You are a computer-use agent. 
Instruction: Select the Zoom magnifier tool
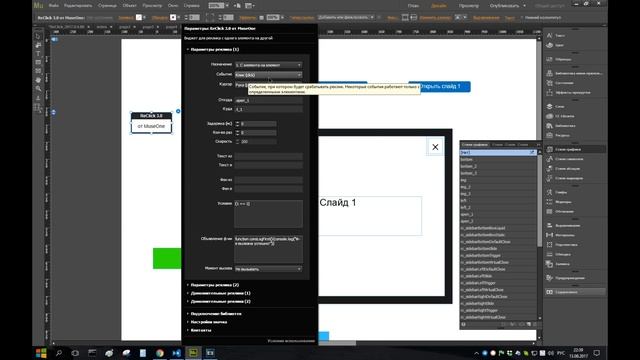[38, 89]
